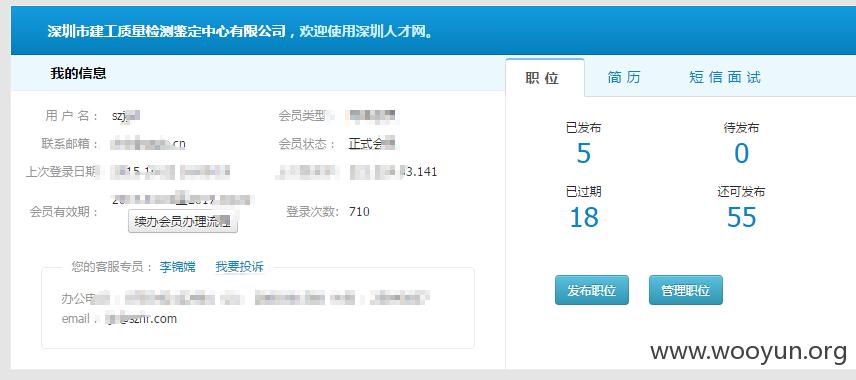
Task: Switch to the 职位 tab
Action: pos(544,78)
